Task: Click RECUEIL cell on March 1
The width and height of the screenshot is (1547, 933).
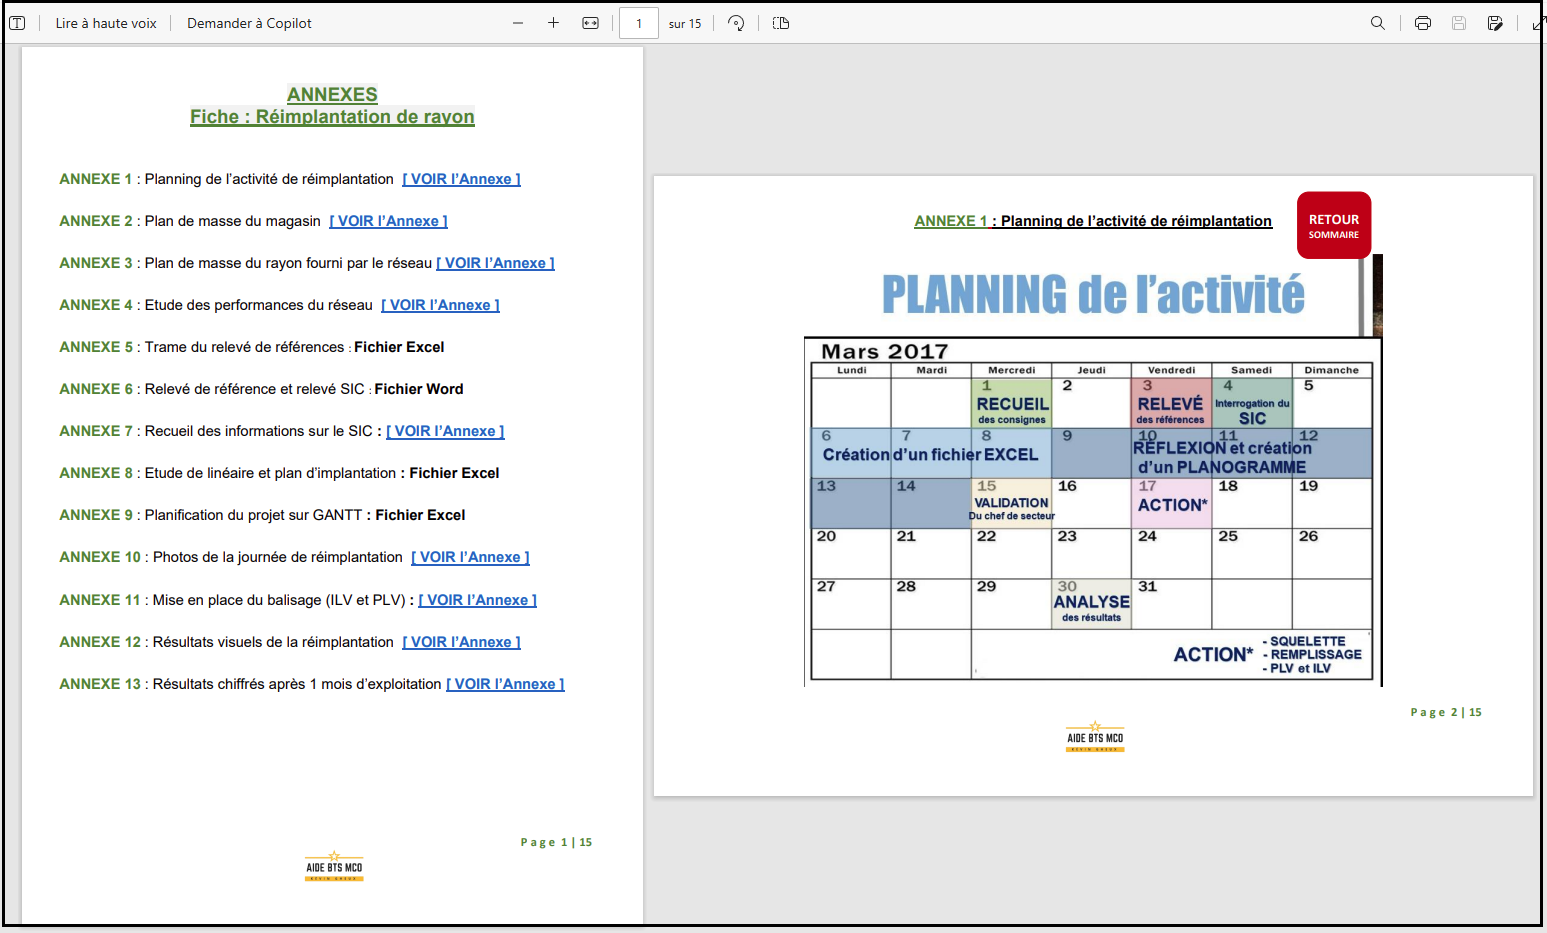Action: pyautogui.click(x=1012, y=404)
